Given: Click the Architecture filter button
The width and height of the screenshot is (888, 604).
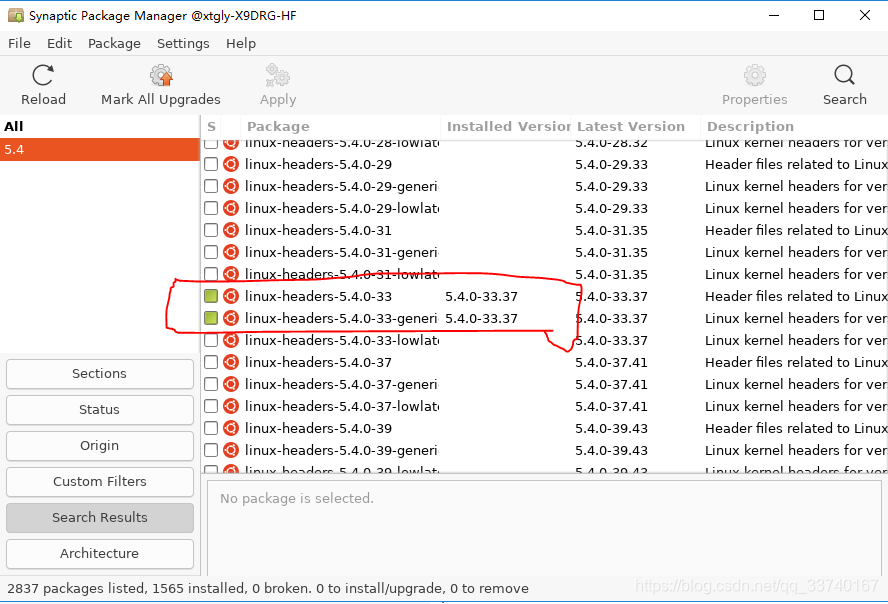Looking at the screenshot, I should pyautogui.click(x=100, y=554).
